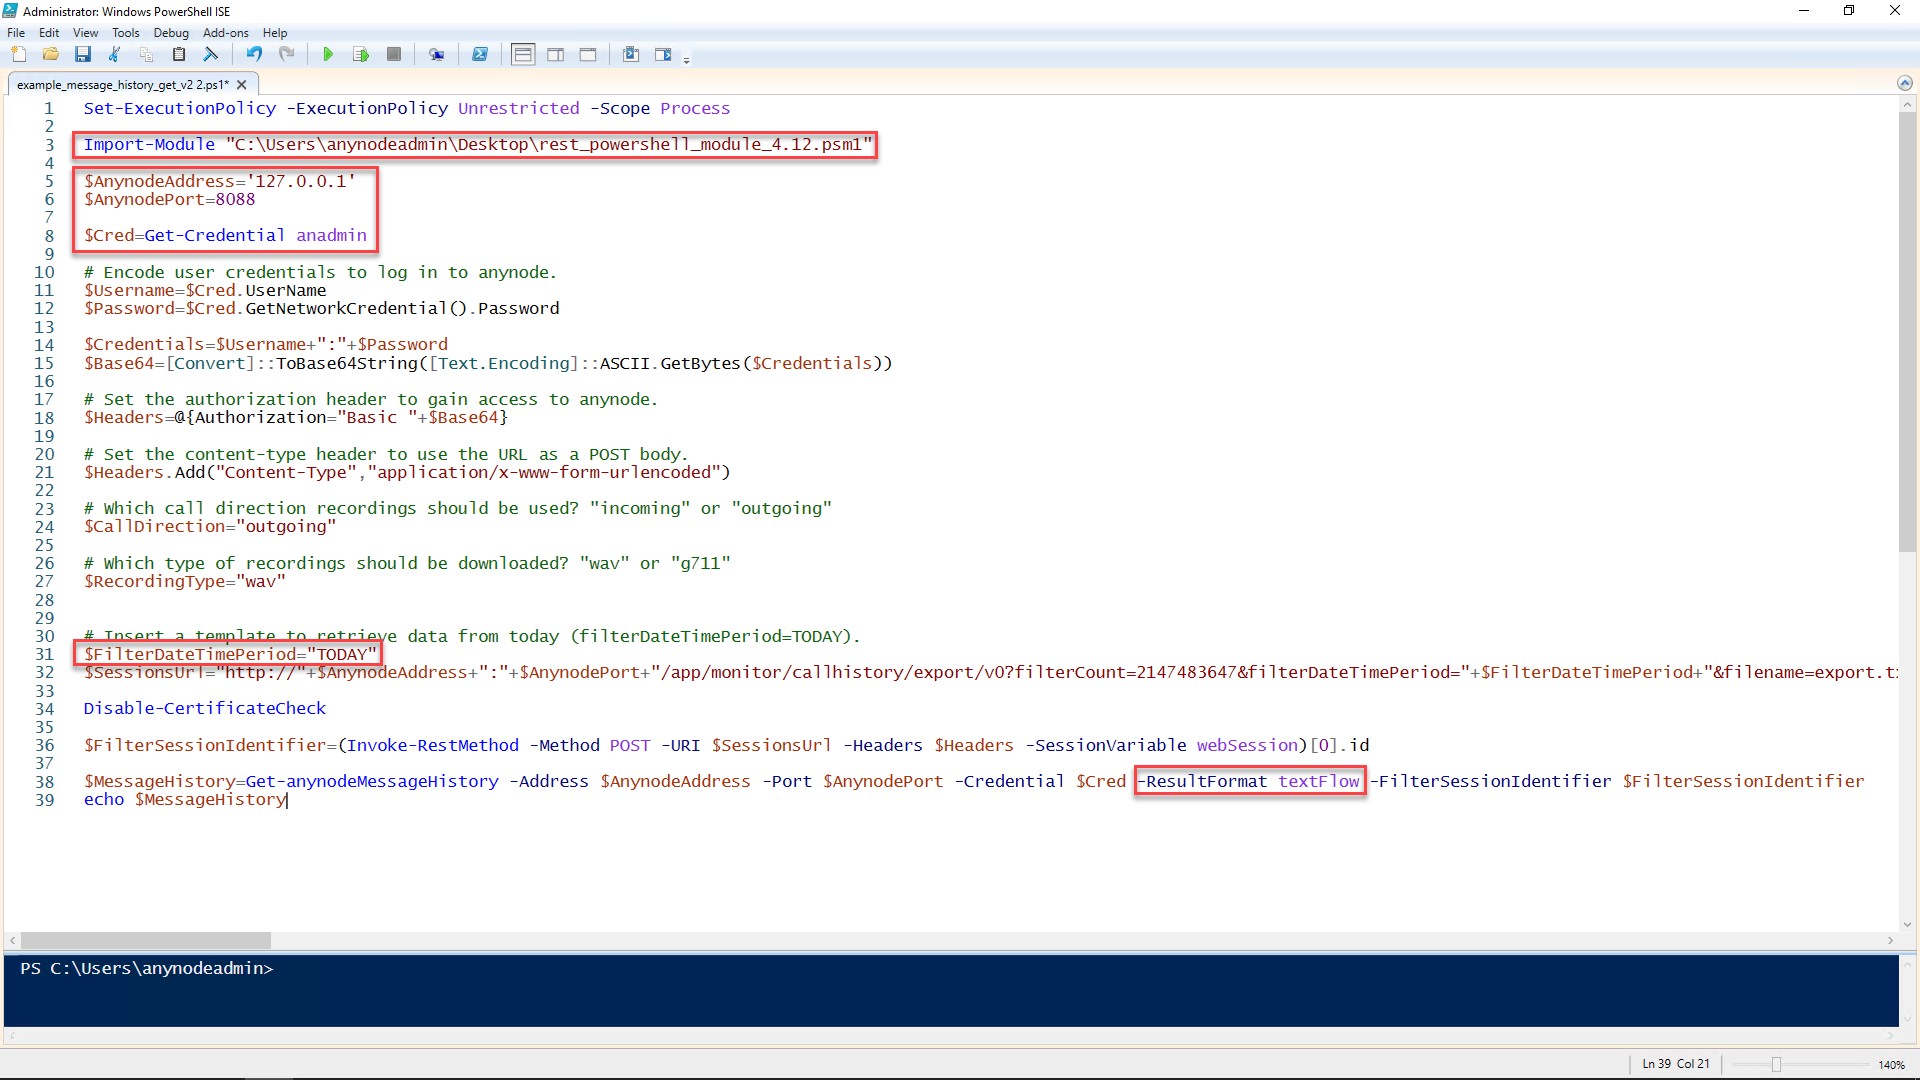Close the script tab with its X
1920x1080 pixels.
(x=241, y=84)
